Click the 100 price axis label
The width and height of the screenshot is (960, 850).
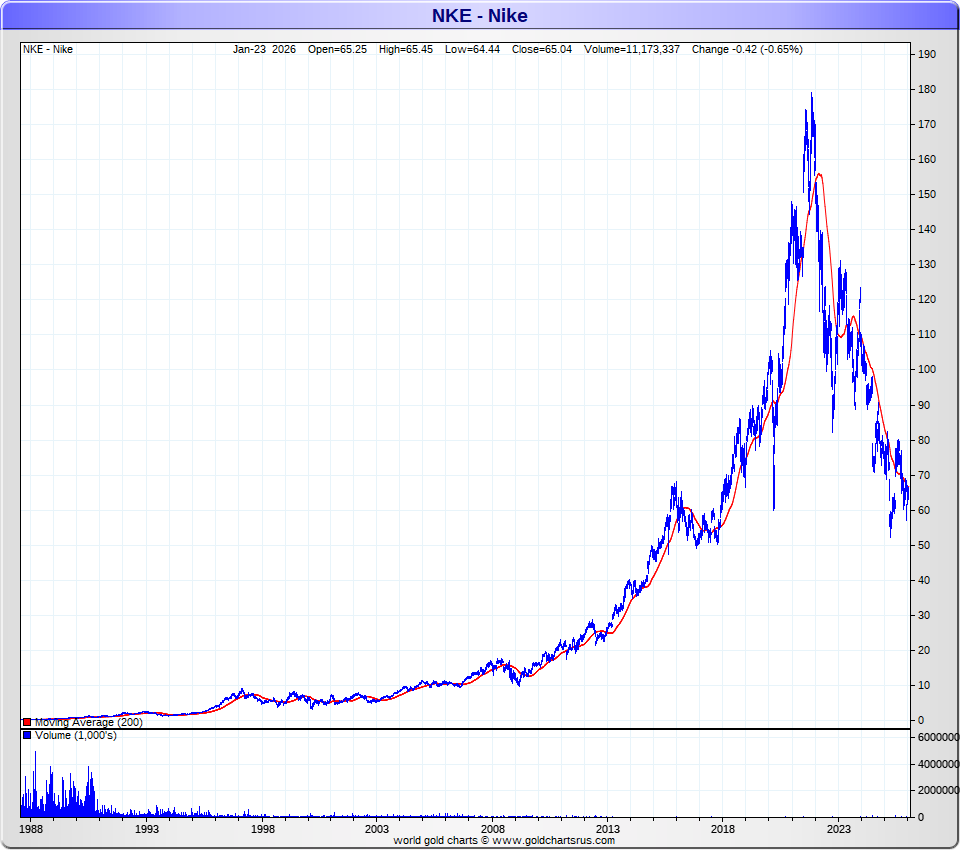pos(927,369)
